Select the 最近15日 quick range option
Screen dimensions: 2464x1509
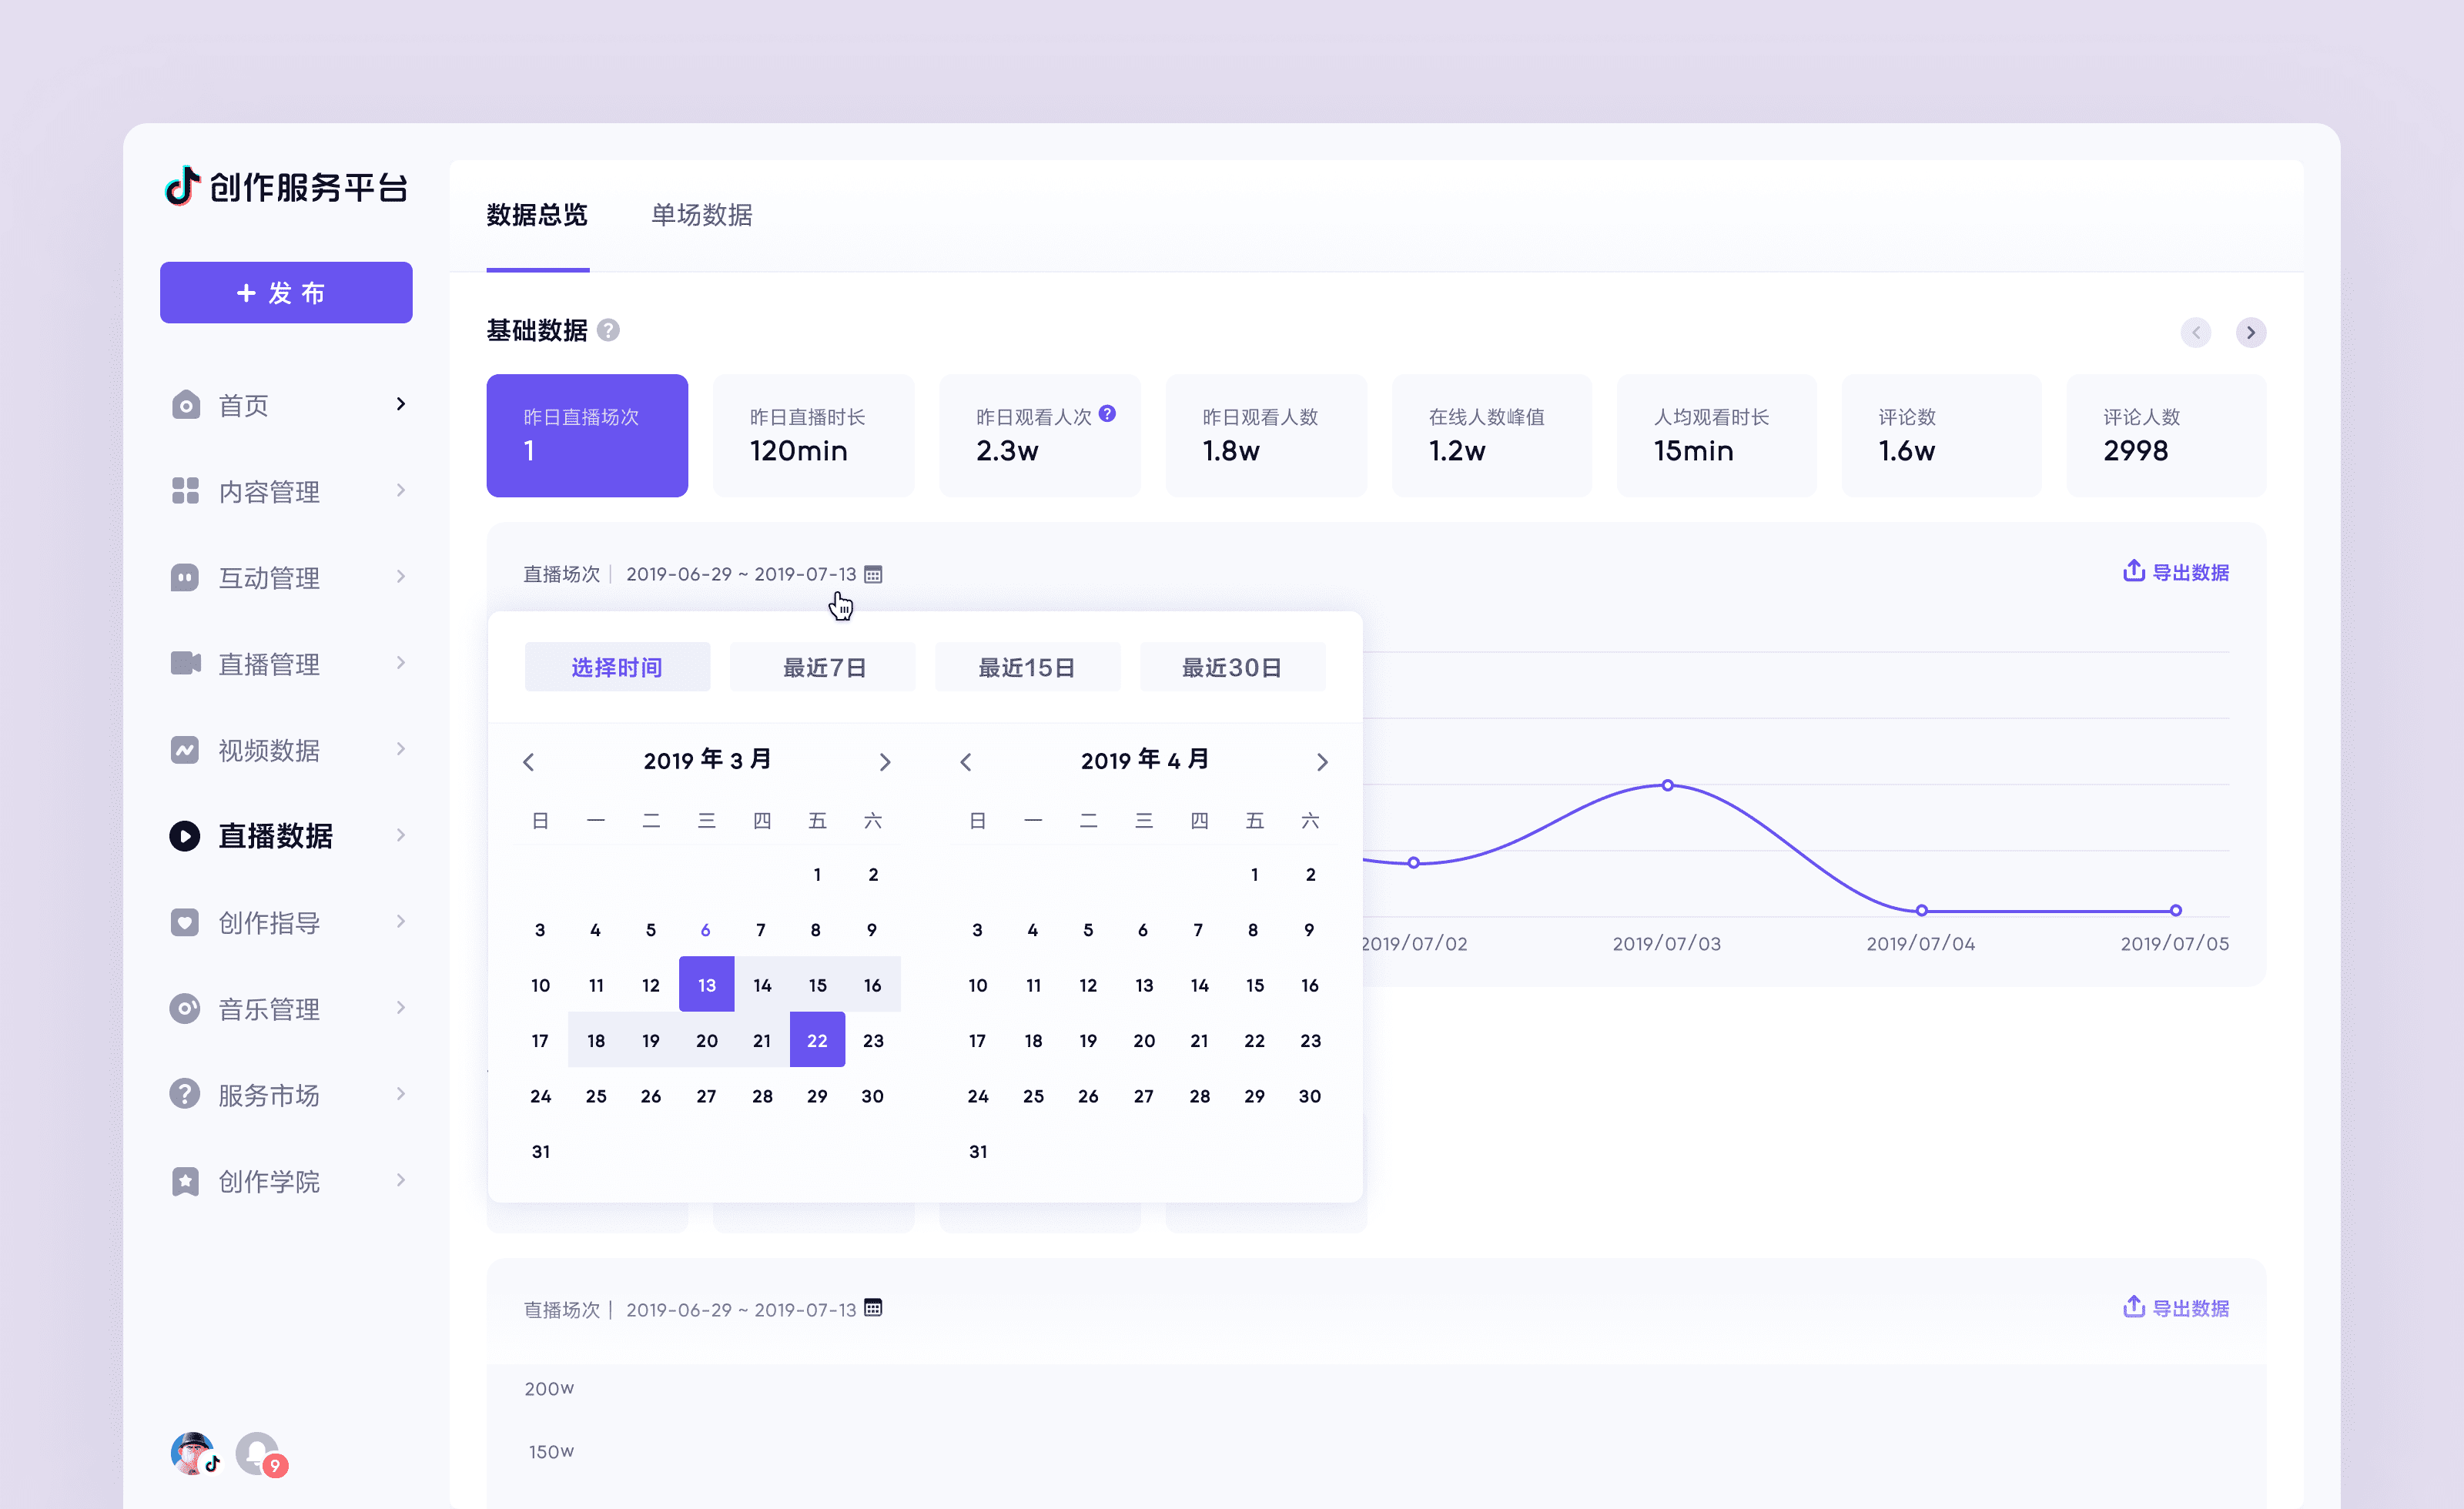[1027, 667]
